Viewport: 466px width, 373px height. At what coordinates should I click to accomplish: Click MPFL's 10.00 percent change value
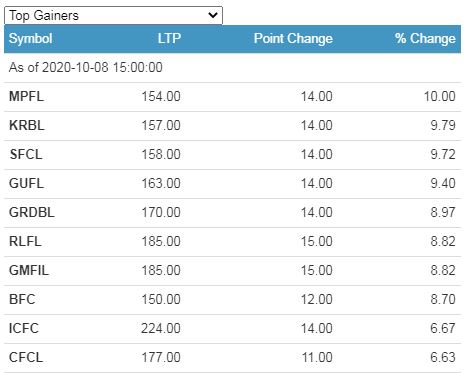[439, 96]
